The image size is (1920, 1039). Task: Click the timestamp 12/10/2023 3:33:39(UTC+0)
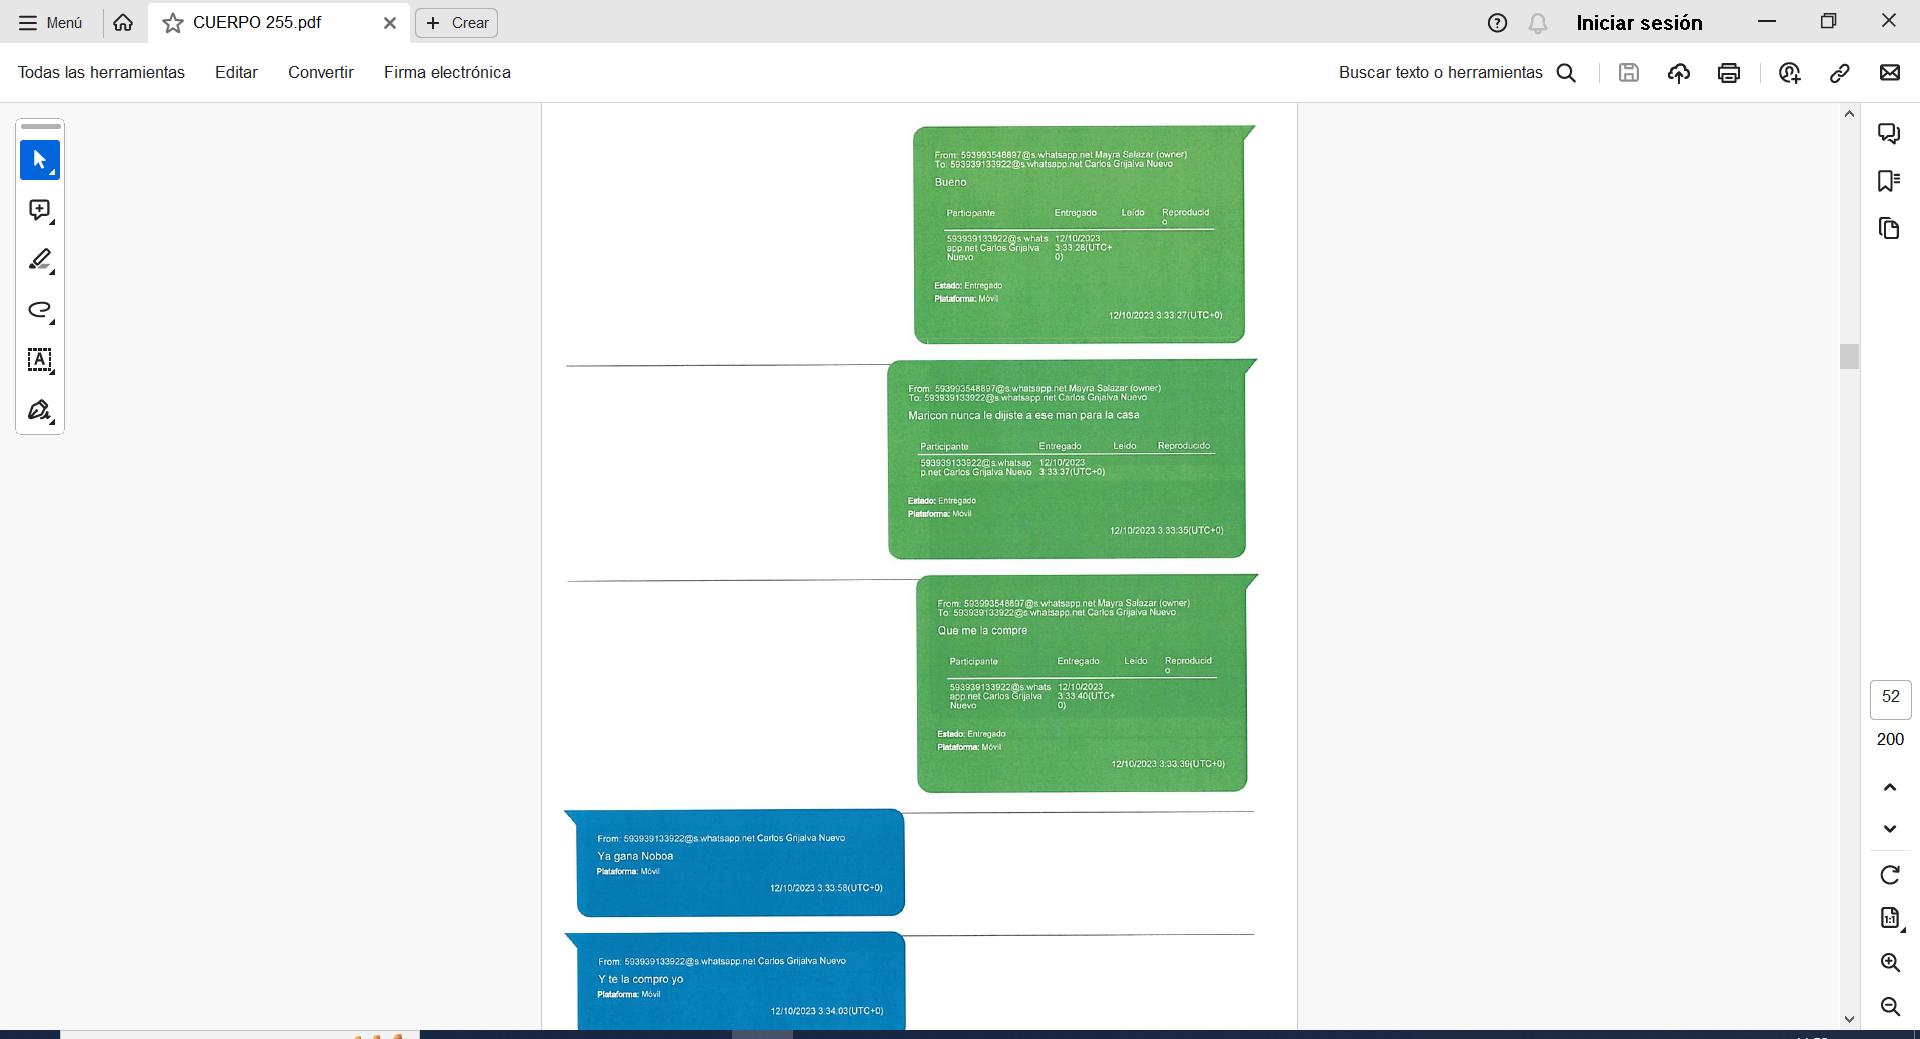1168,764
